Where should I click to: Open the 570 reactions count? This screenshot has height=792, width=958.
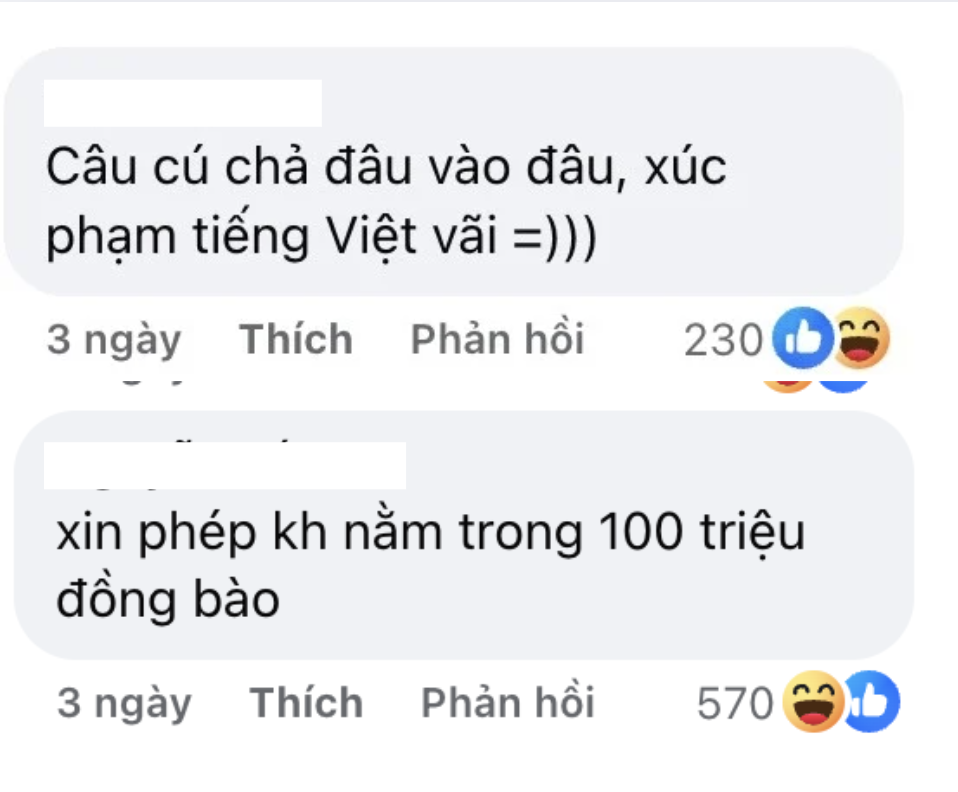pyautogui.click(x=735, y=703)
